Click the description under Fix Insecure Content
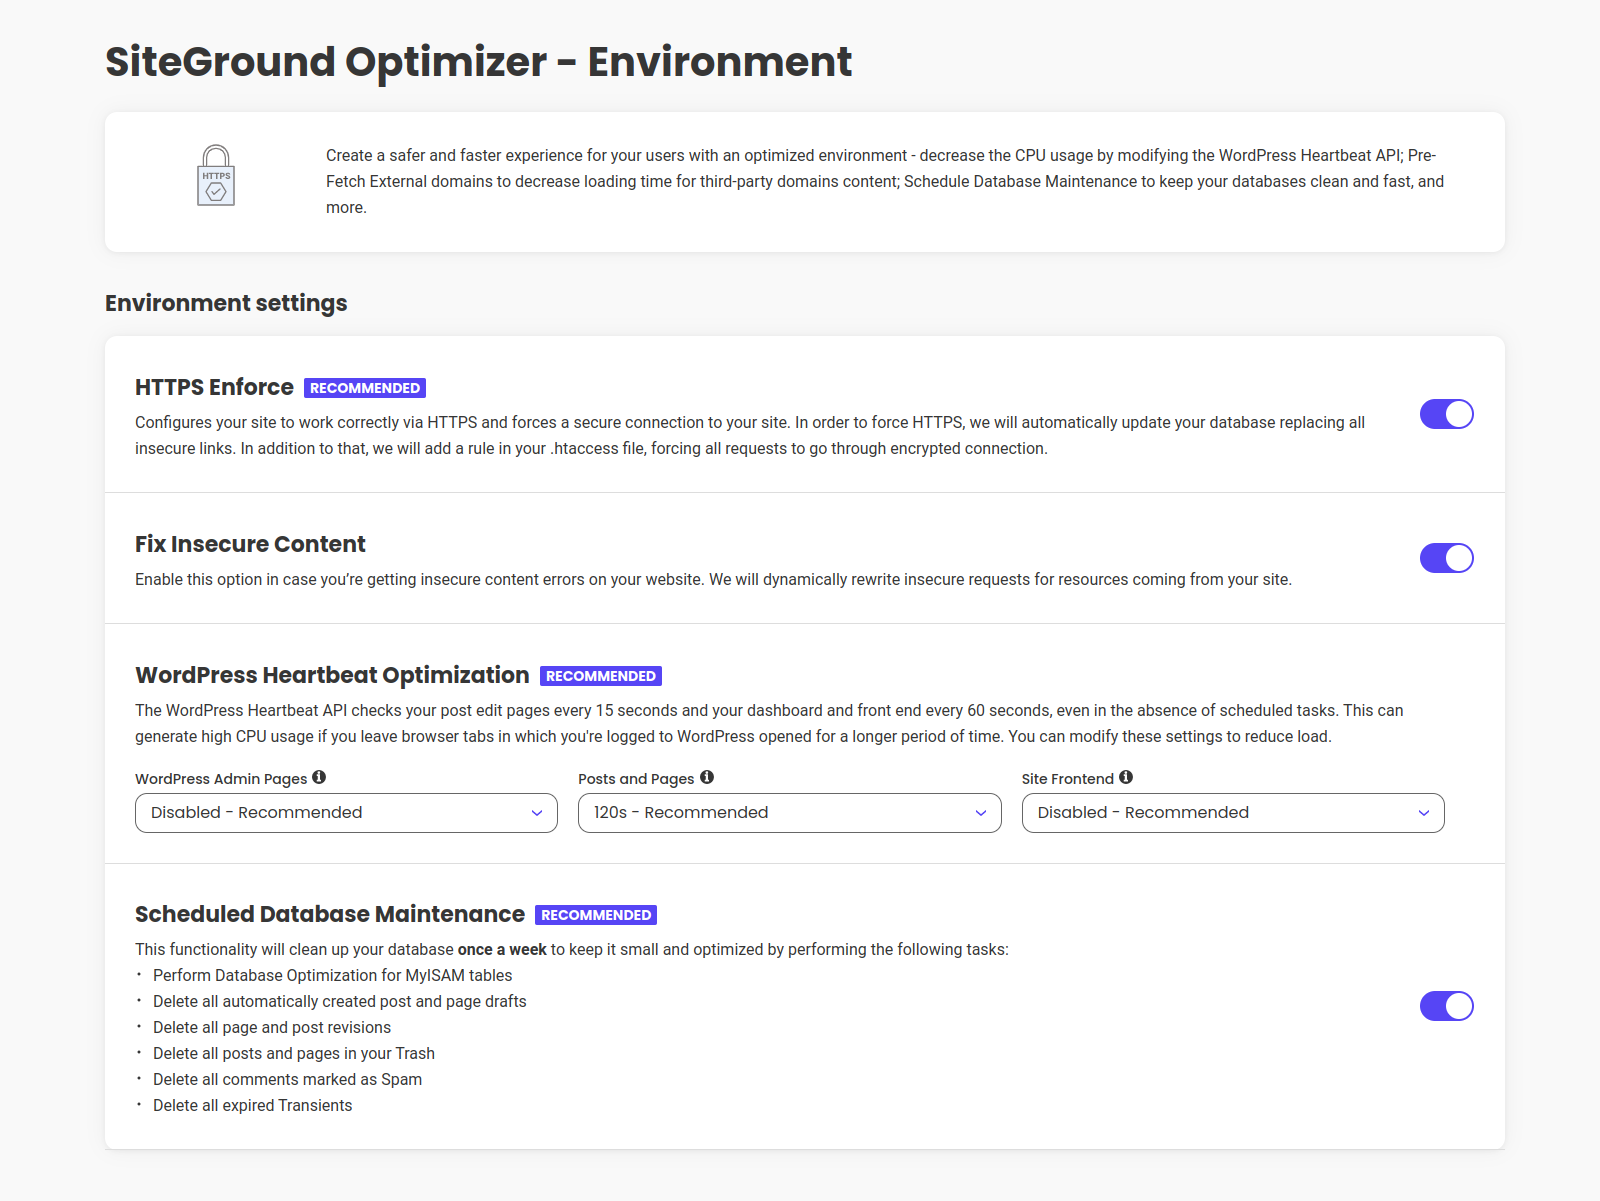 point(713,579)
